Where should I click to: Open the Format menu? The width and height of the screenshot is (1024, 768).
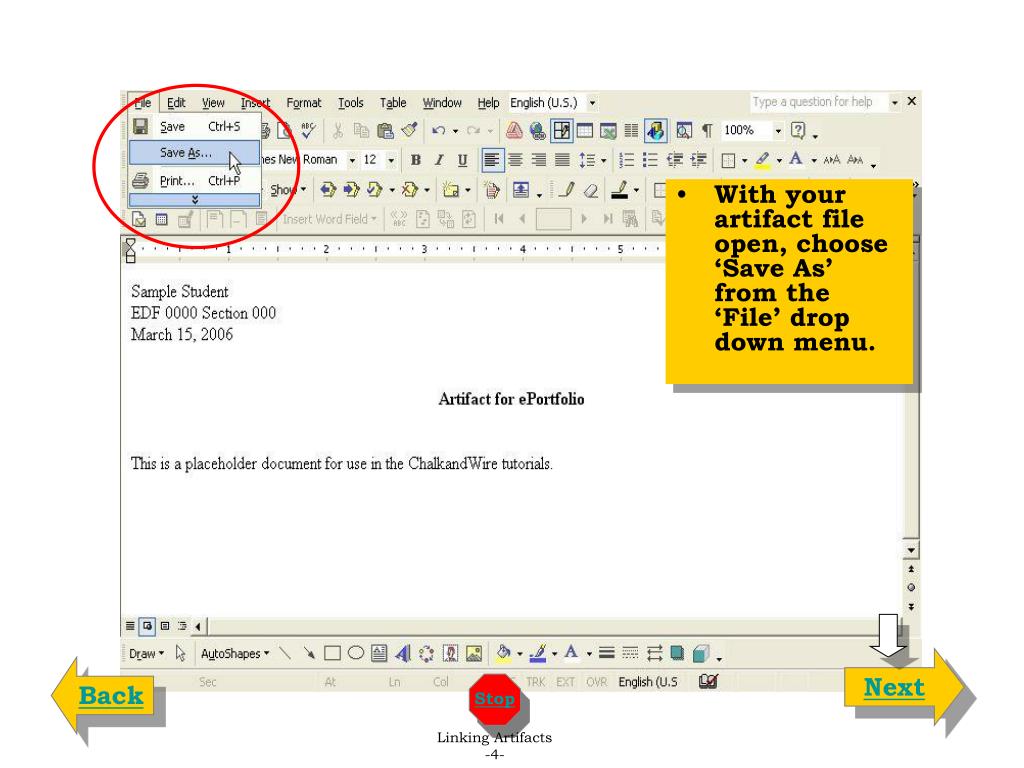pyautogui.click(x=304, y=103)
